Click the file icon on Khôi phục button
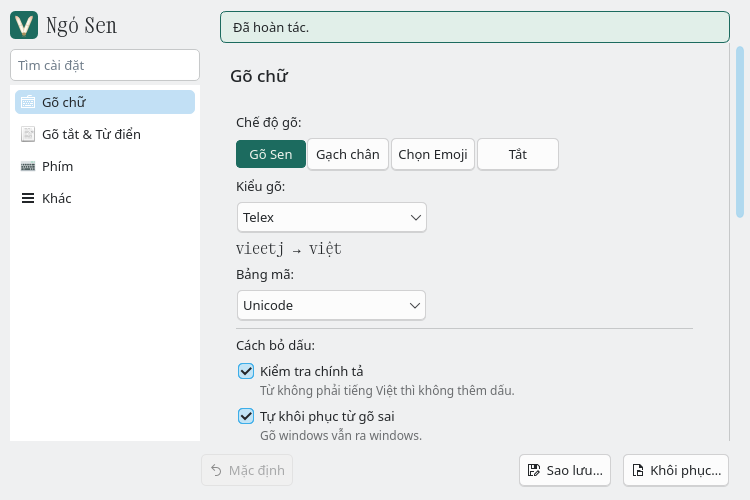Screen dimensions: 750x500 click(x=638, y=470)
